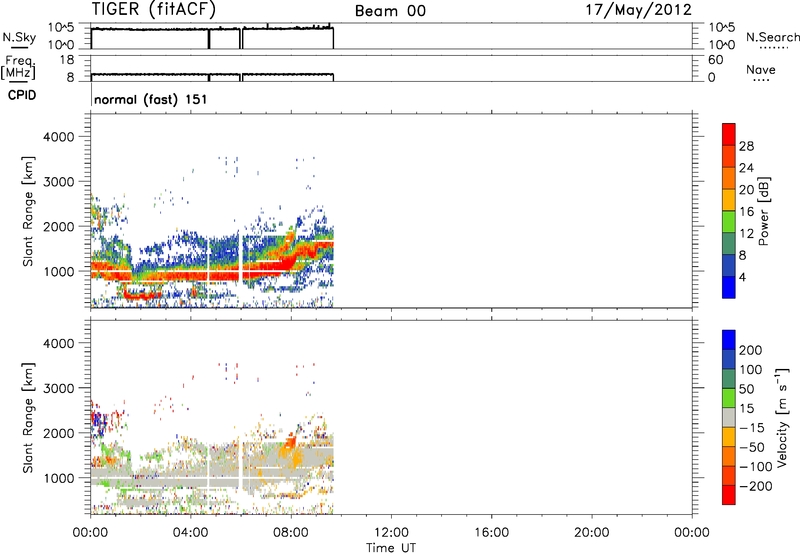The width and height of the screenshot is (800, 554).
Task: Click the left '10^5' tick of the noise panel
Action: [61, 28]
